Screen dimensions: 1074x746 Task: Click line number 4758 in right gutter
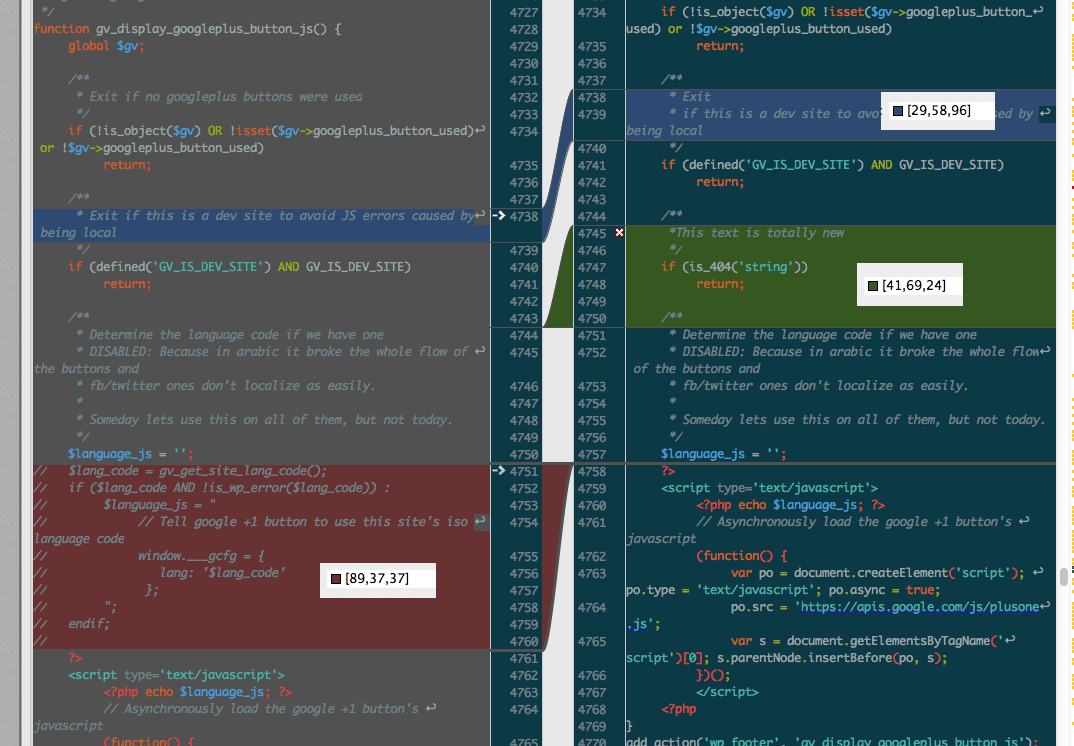coord(592,471)
